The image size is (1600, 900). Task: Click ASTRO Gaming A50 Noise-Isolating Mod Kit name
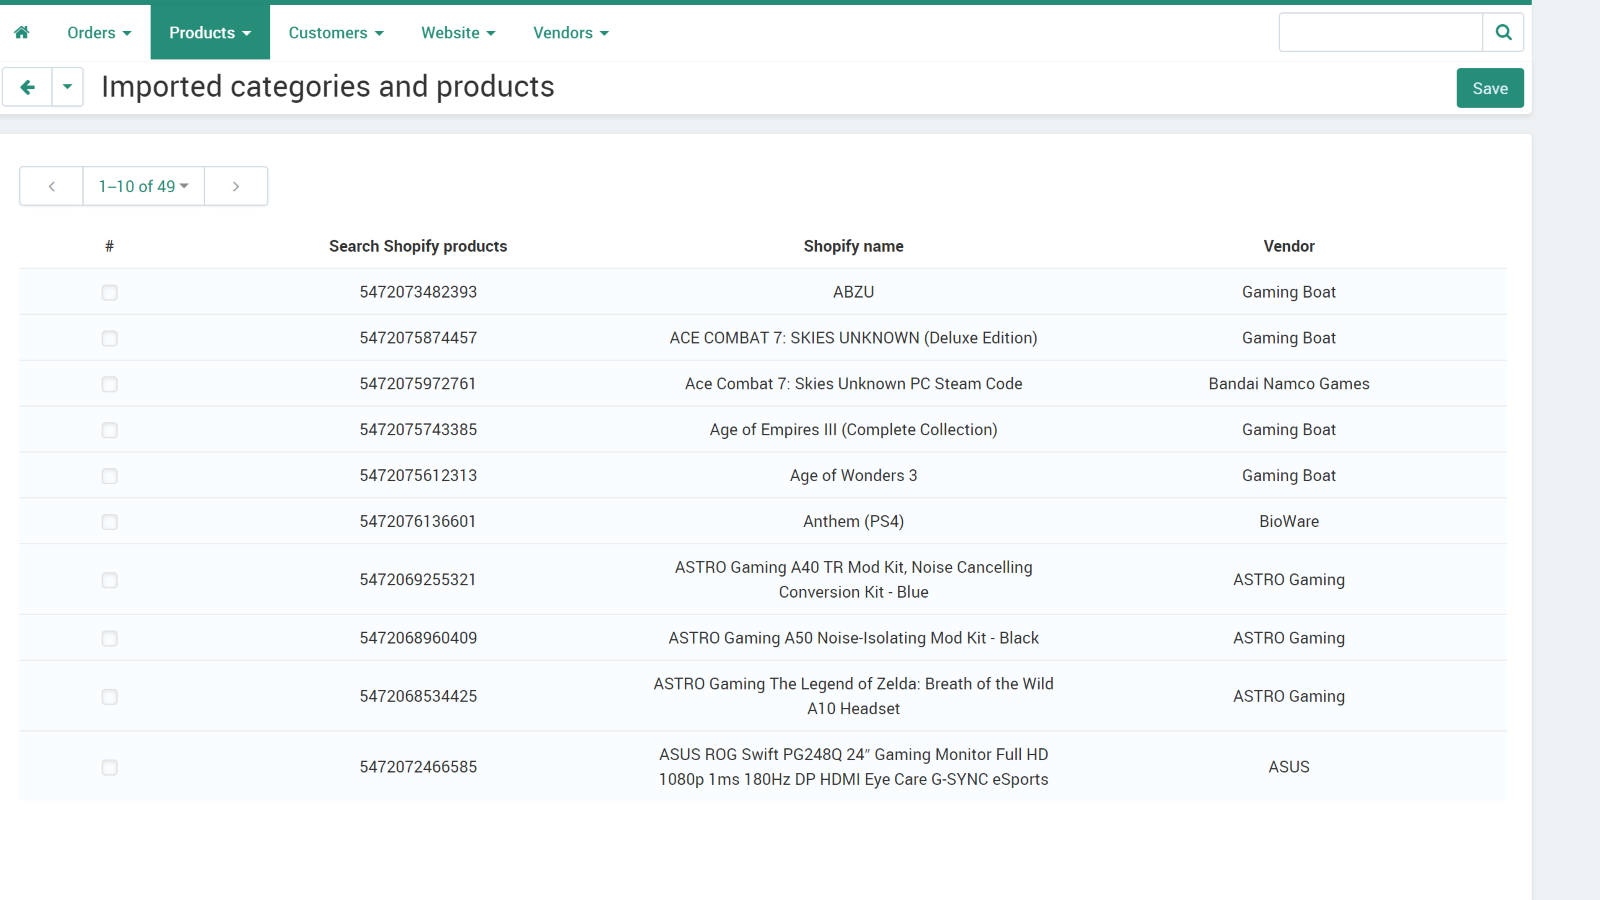(853, 638)
